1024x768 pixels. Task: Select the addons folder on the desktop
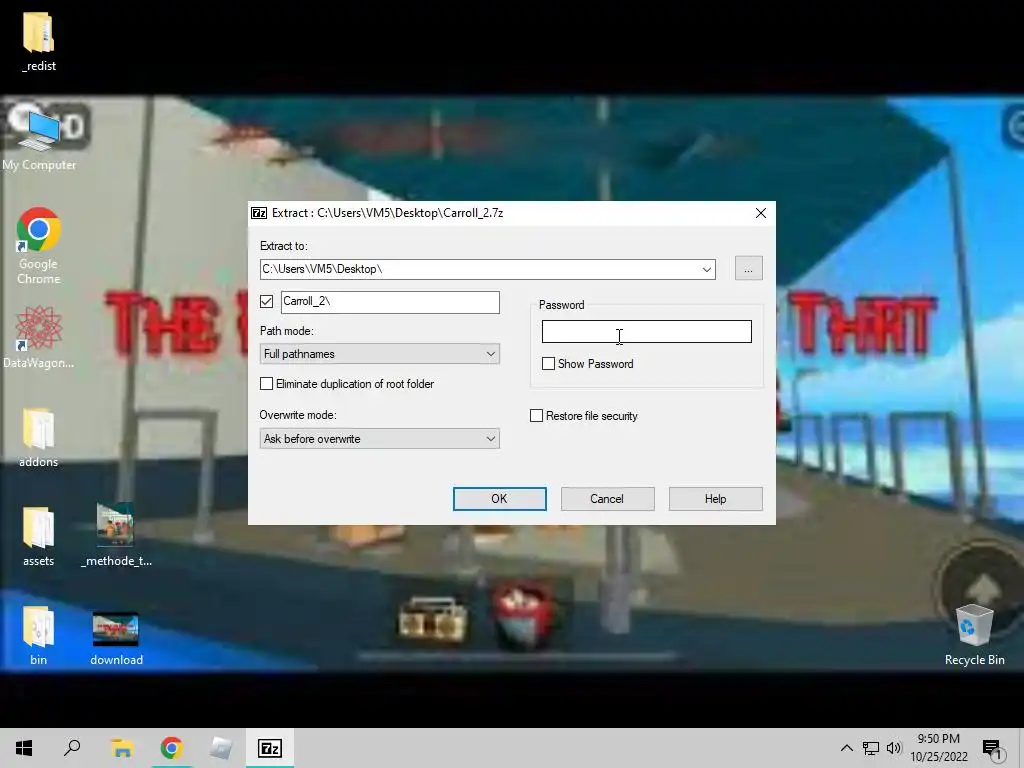(x=39, y=438)
